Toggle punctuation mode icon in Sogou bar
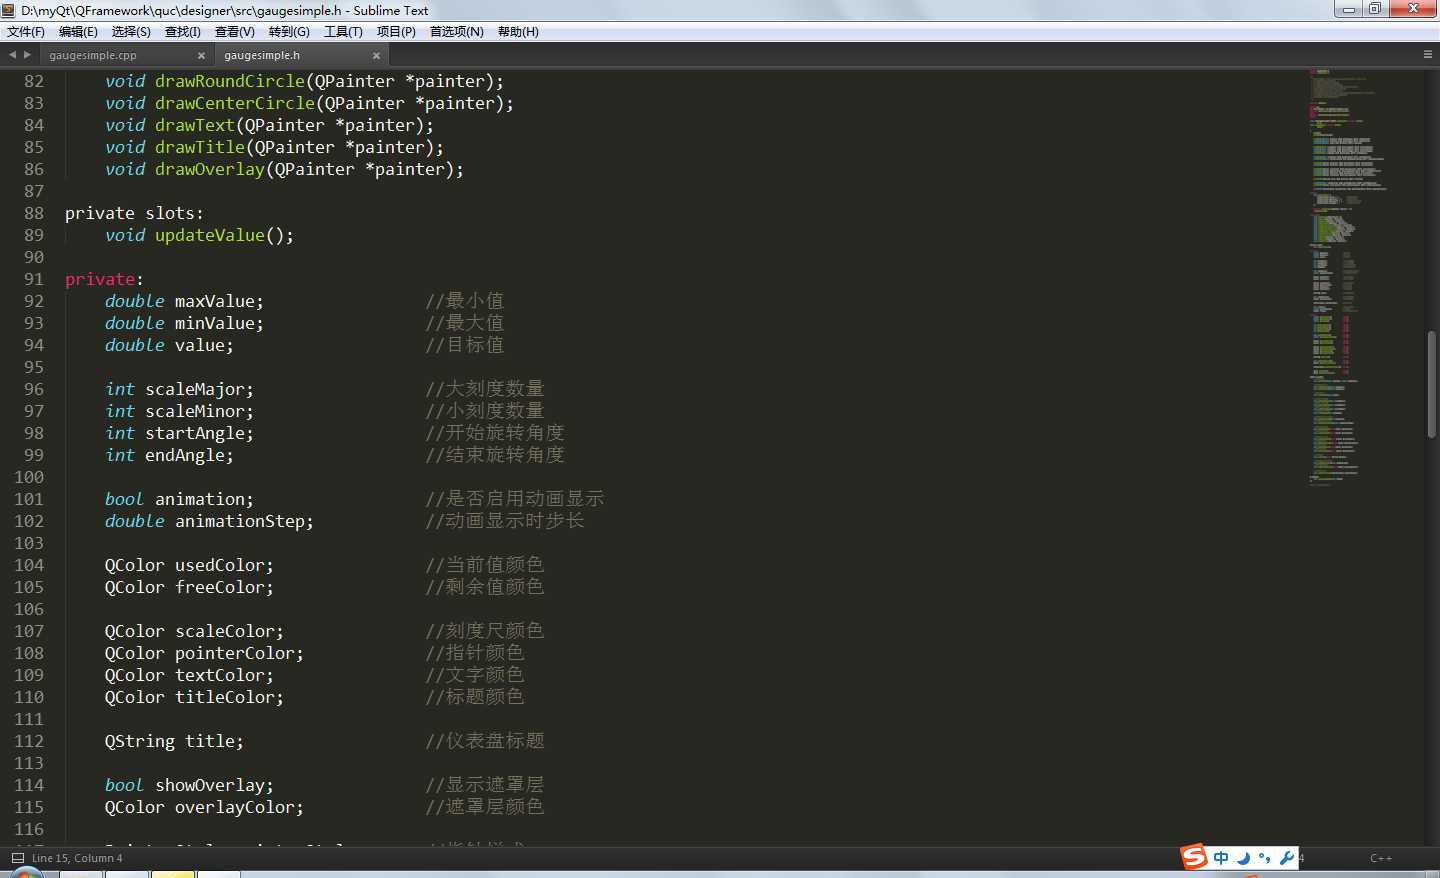1440x878 pixels. (x=1265, y=858)
